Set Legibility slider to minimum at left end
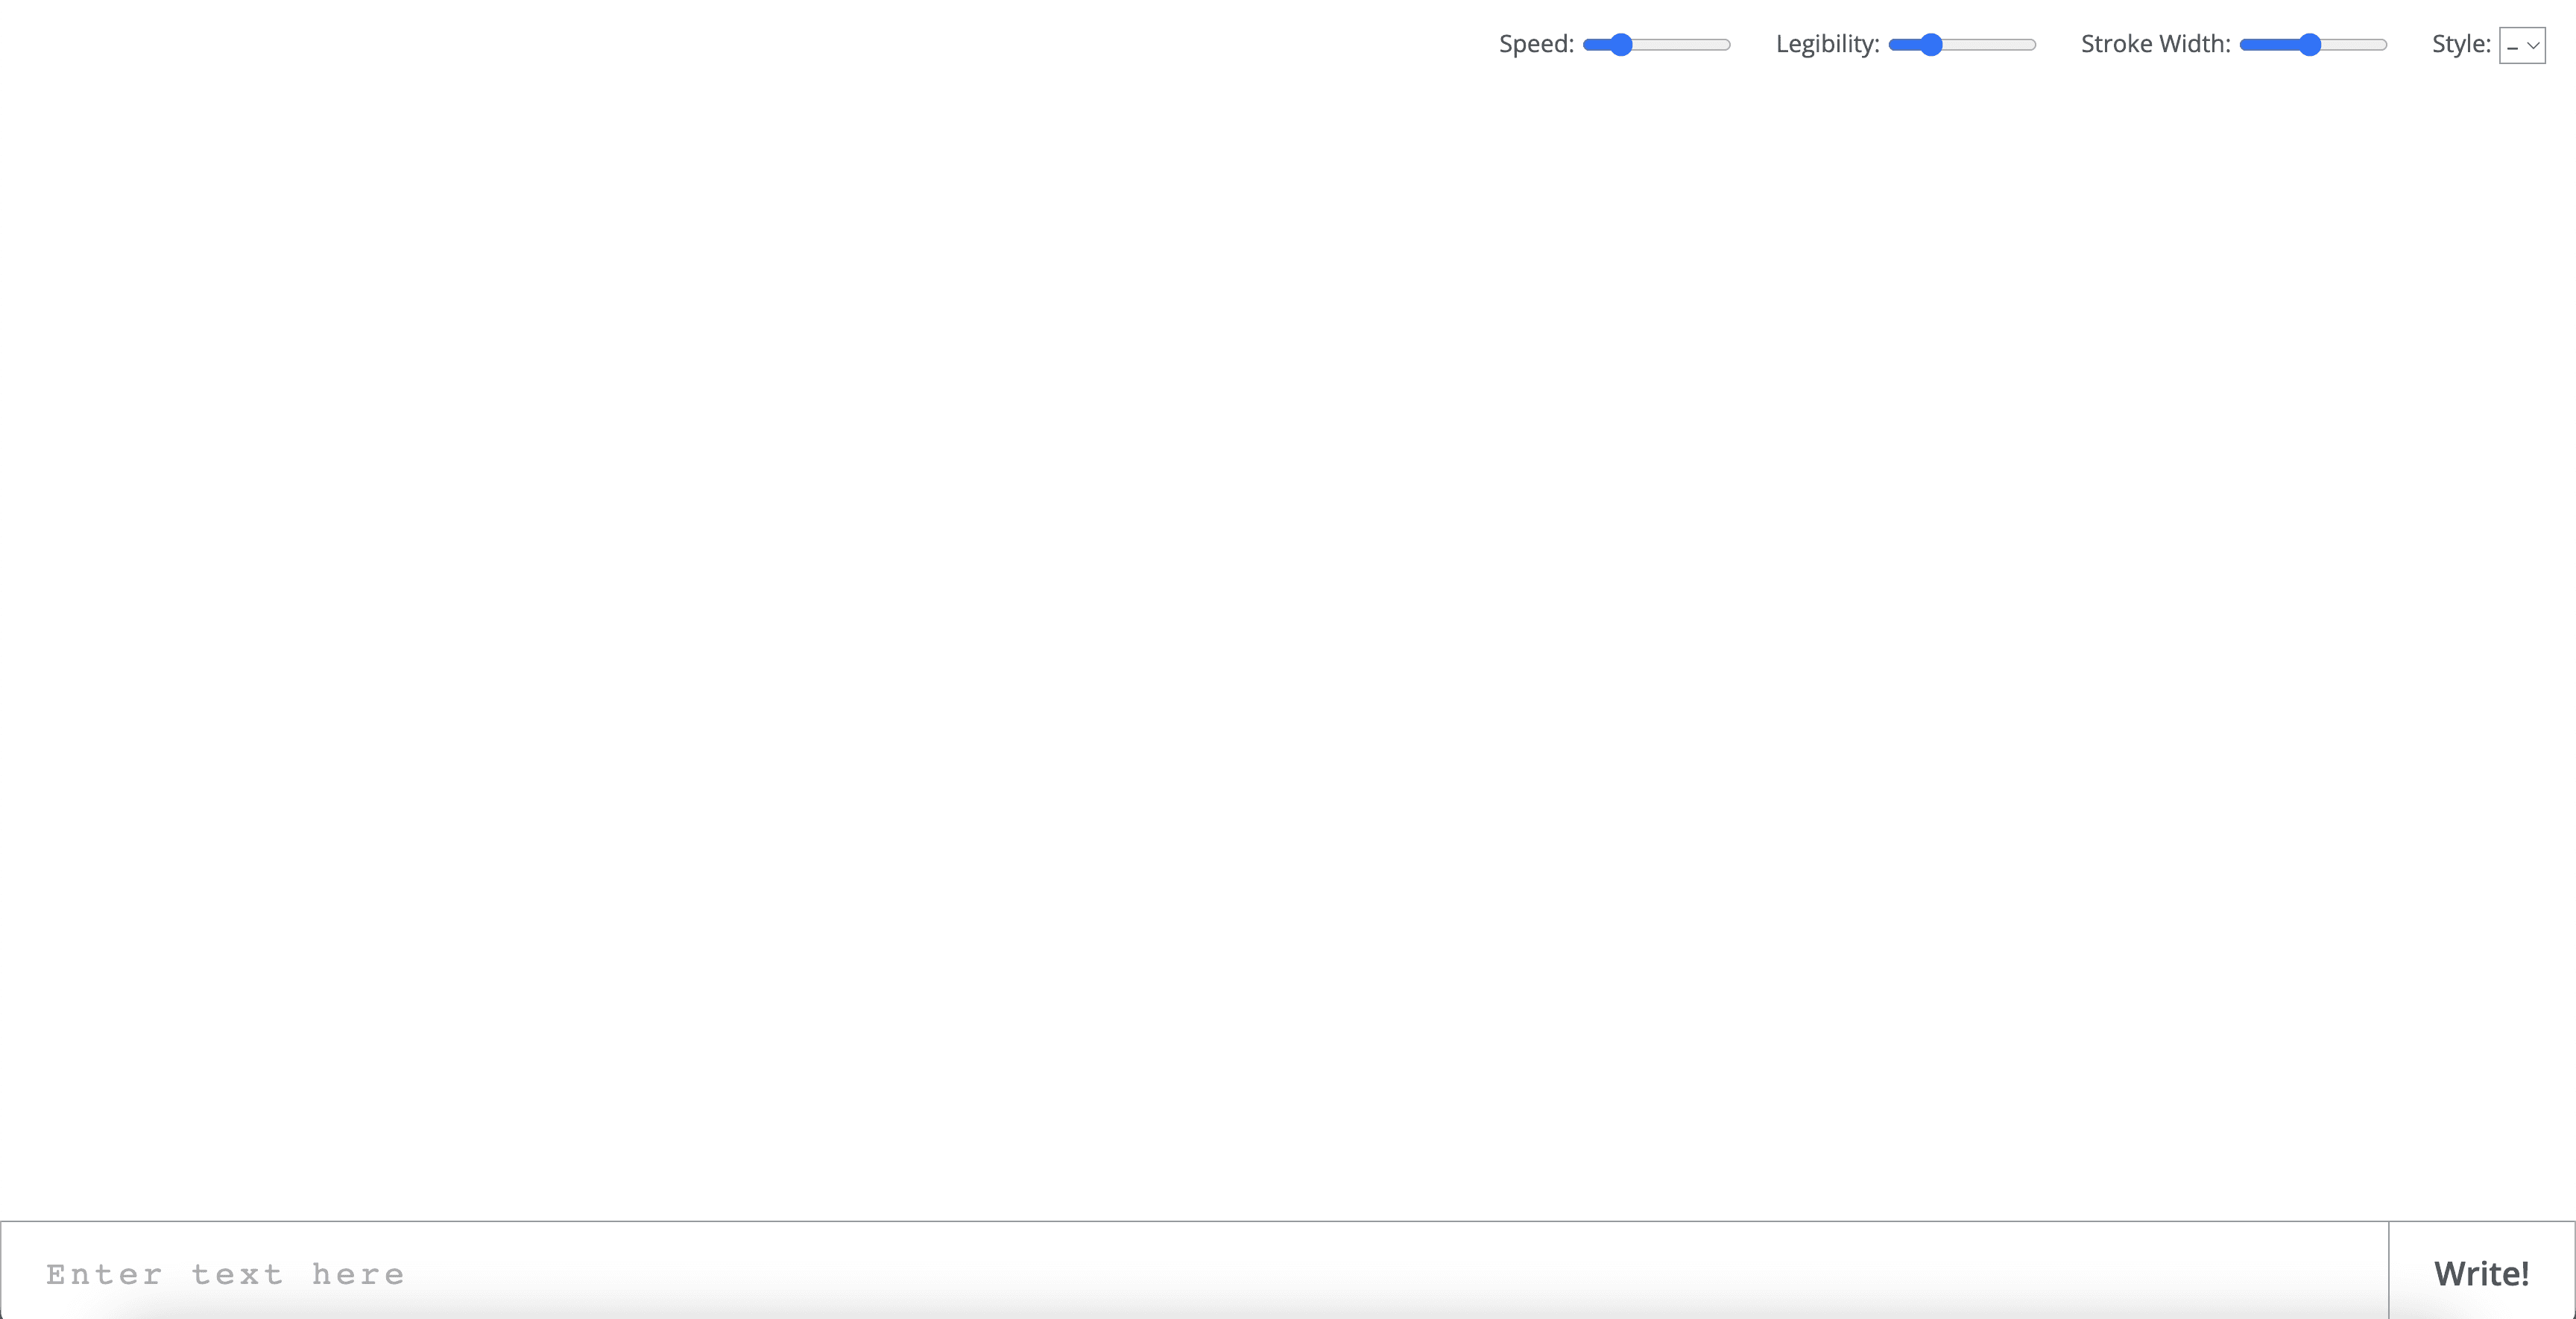This screenshot has height=1319, width=2576. (x=1892, y=45)
